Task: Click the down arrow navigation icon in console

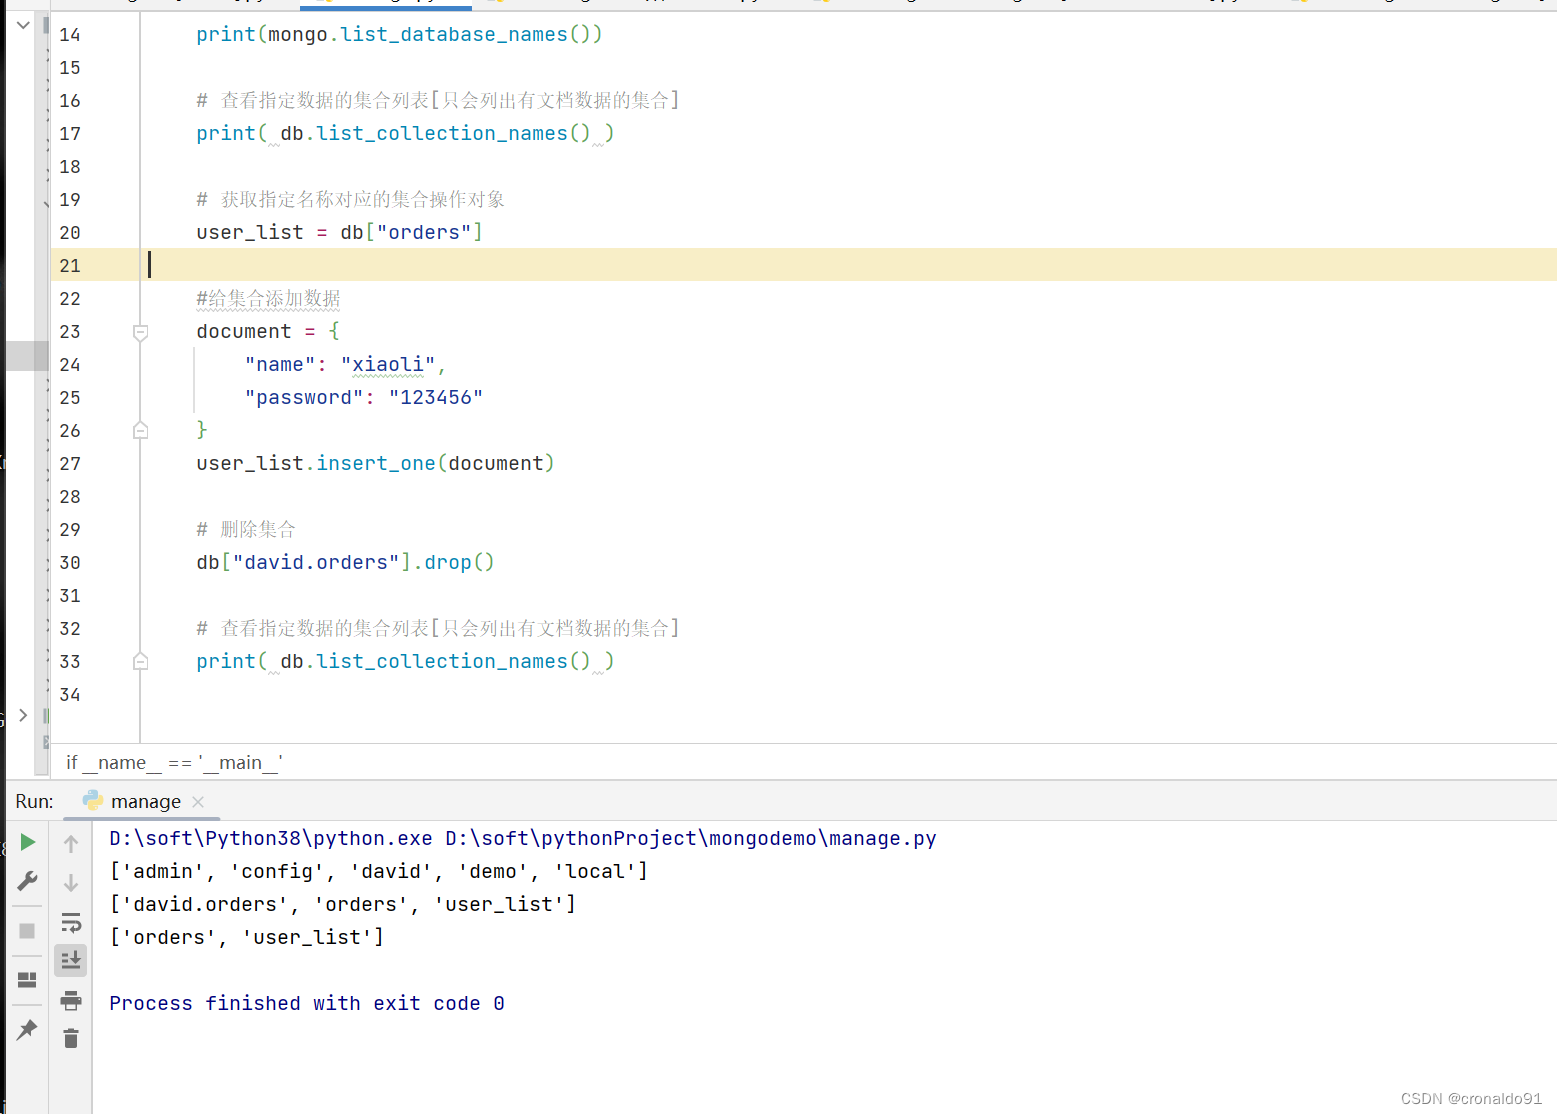Action: click(70, 883)
